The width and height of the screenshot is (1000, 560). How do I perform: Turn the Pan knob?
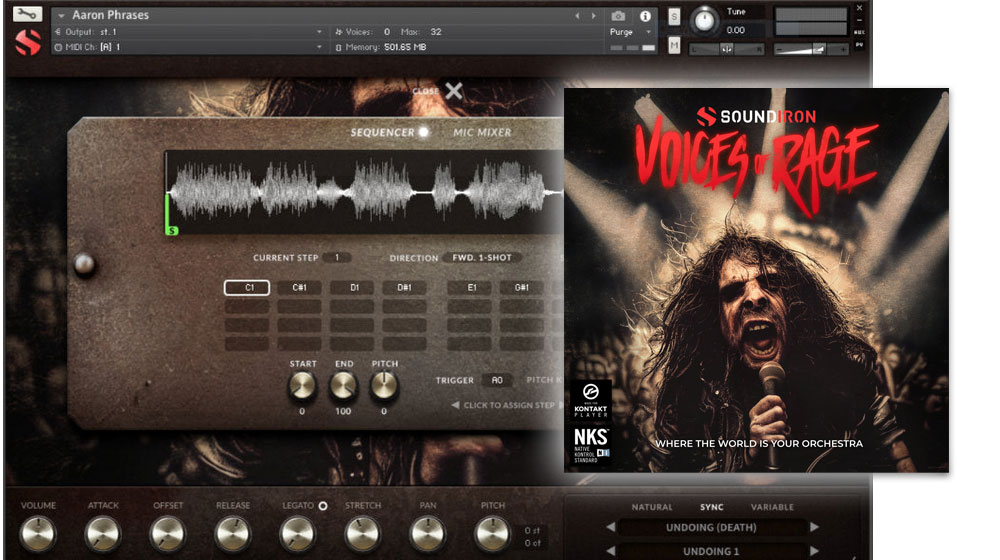(x=428, y=533)
